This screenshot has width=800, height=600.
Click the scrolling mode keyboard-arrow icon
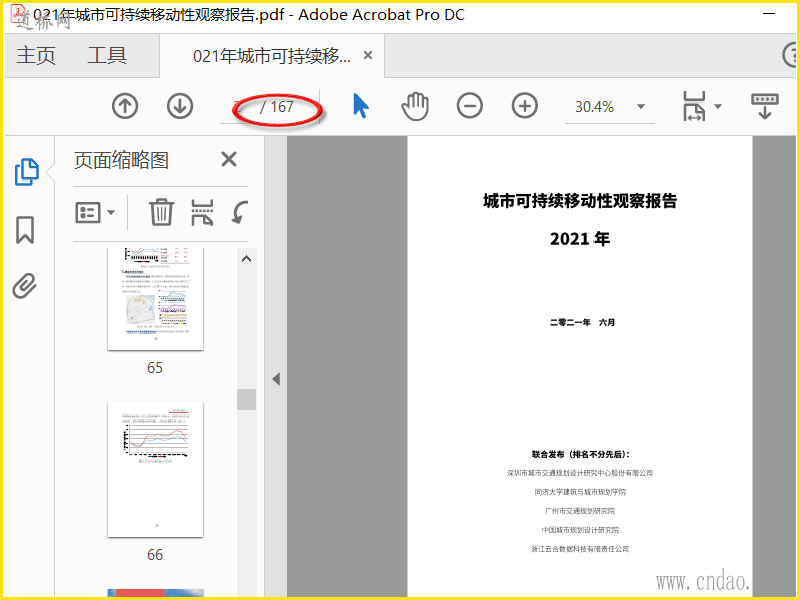pyautogui.click(x=765, y=106)
